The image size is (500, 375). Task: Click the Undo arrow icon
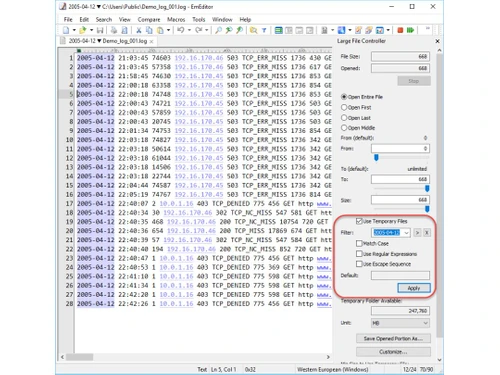point(181,30)
